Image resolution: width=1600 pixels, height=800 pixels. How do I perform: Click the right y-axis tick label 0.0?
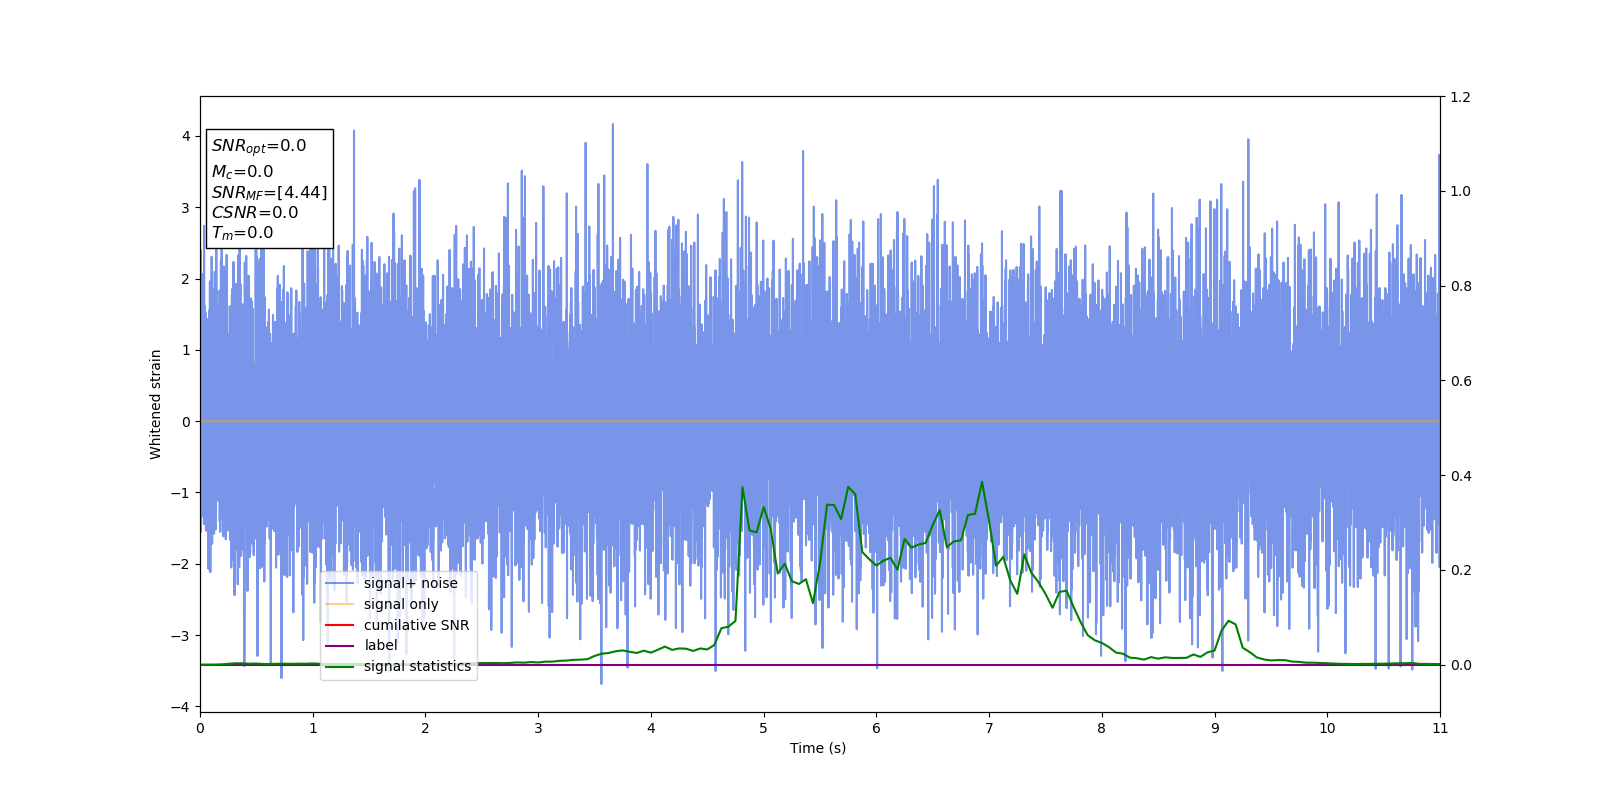1460,665
